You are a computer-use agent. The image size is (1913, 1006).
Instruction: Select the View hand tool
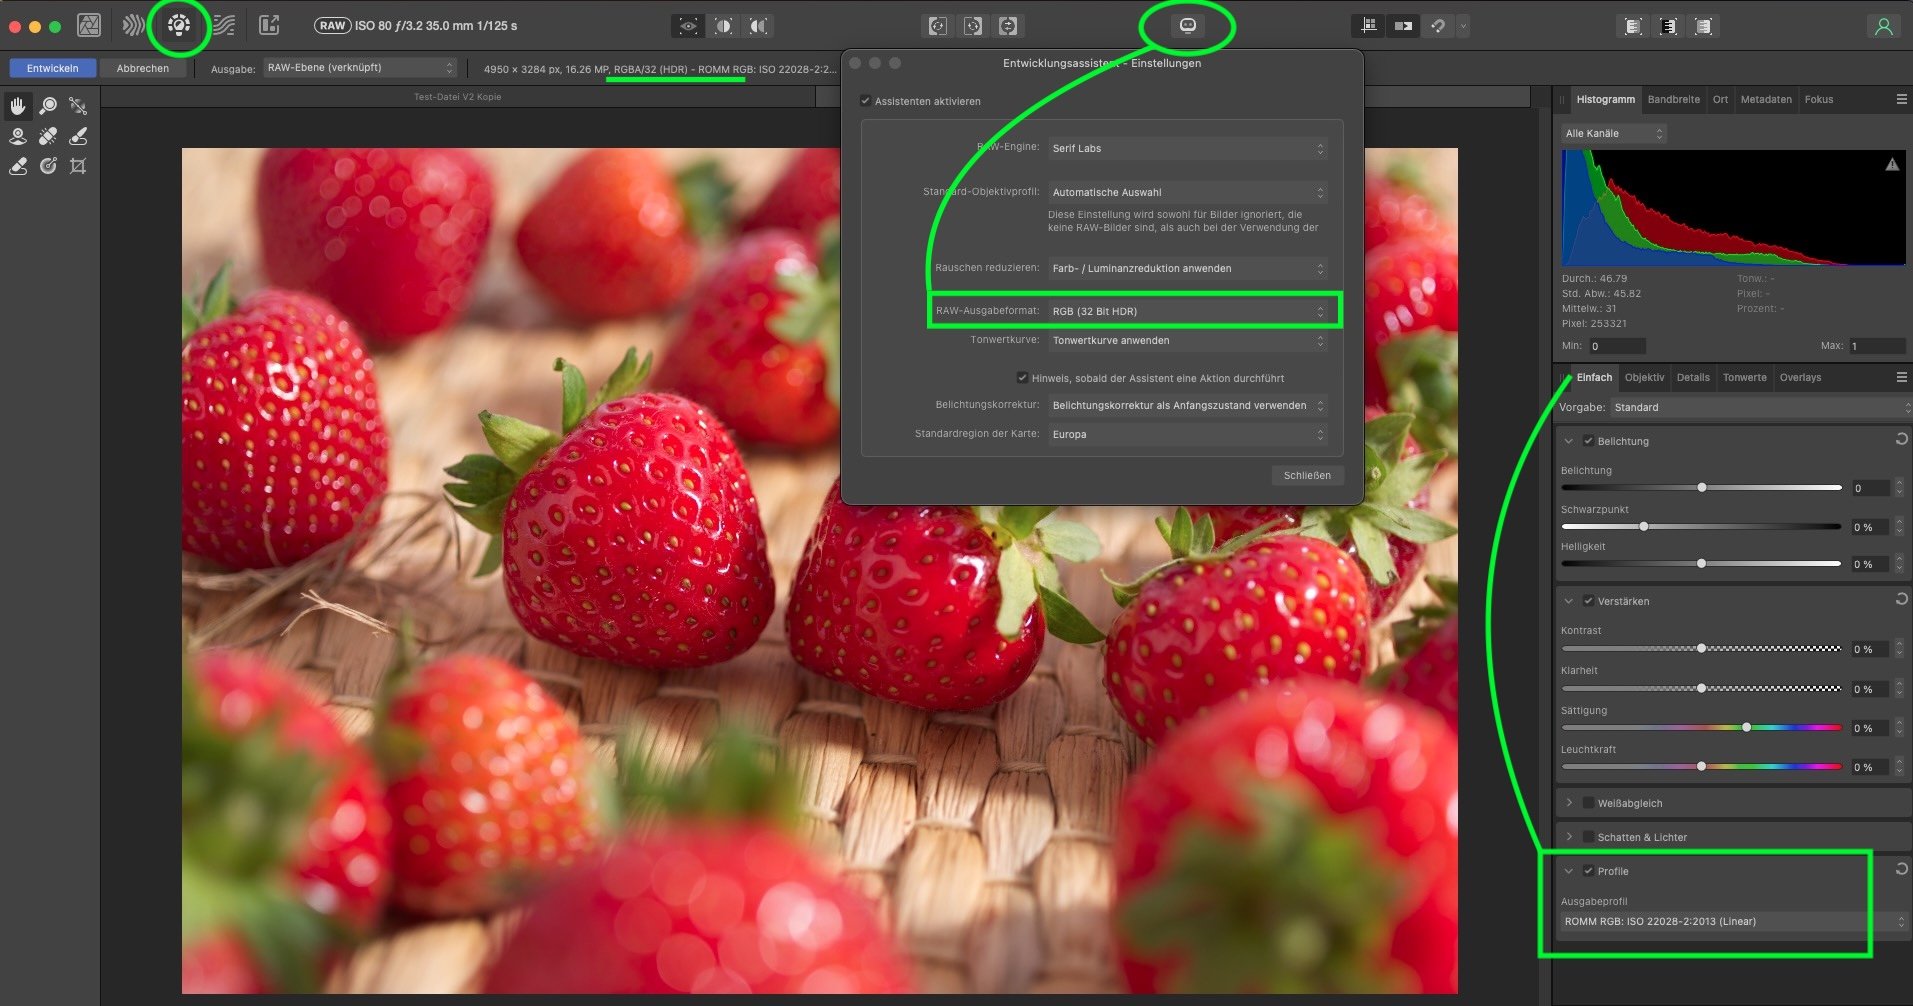(x=18, y=105)
